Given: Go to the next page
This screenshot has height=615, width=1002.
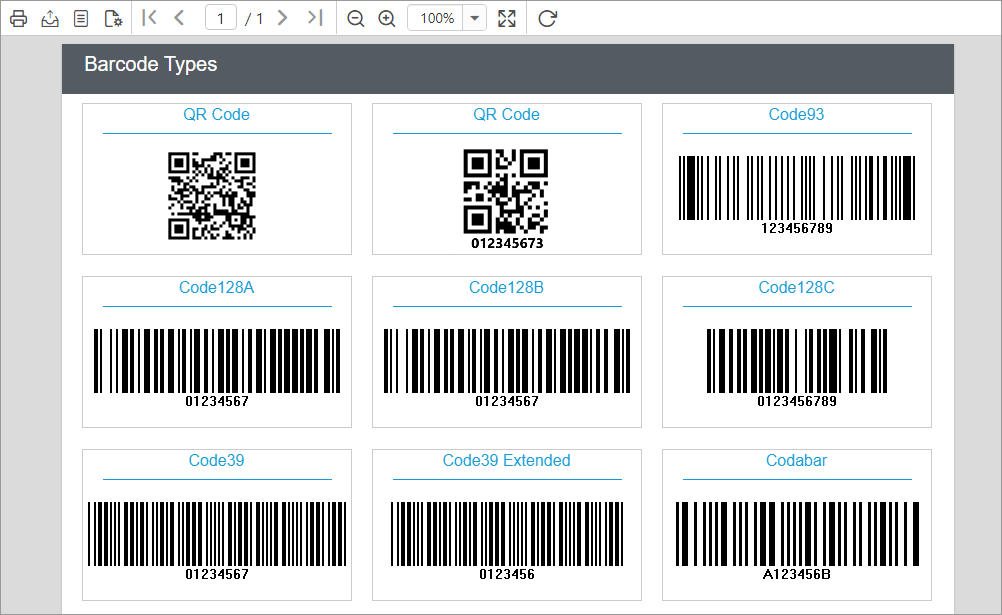Looking at the screenshot, I should pyautogui.click(x=282, y=18).
